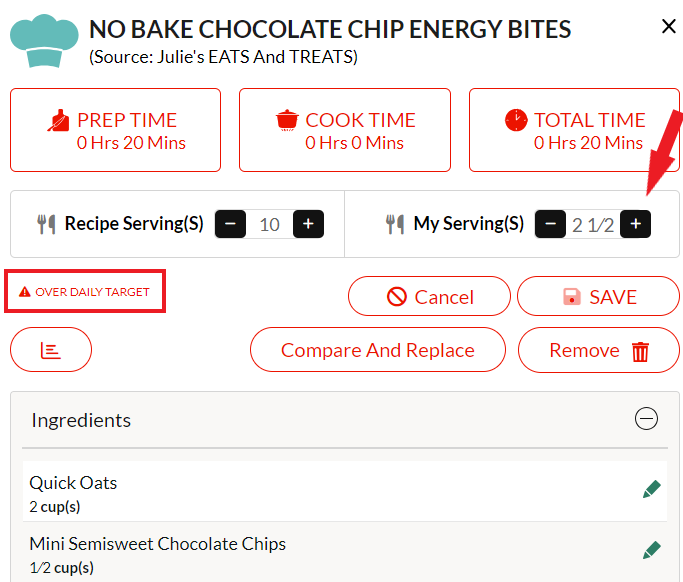Decrease Recipe Servings with minus button
This screenshot has width=683, height=582.
tap(230, 224)
